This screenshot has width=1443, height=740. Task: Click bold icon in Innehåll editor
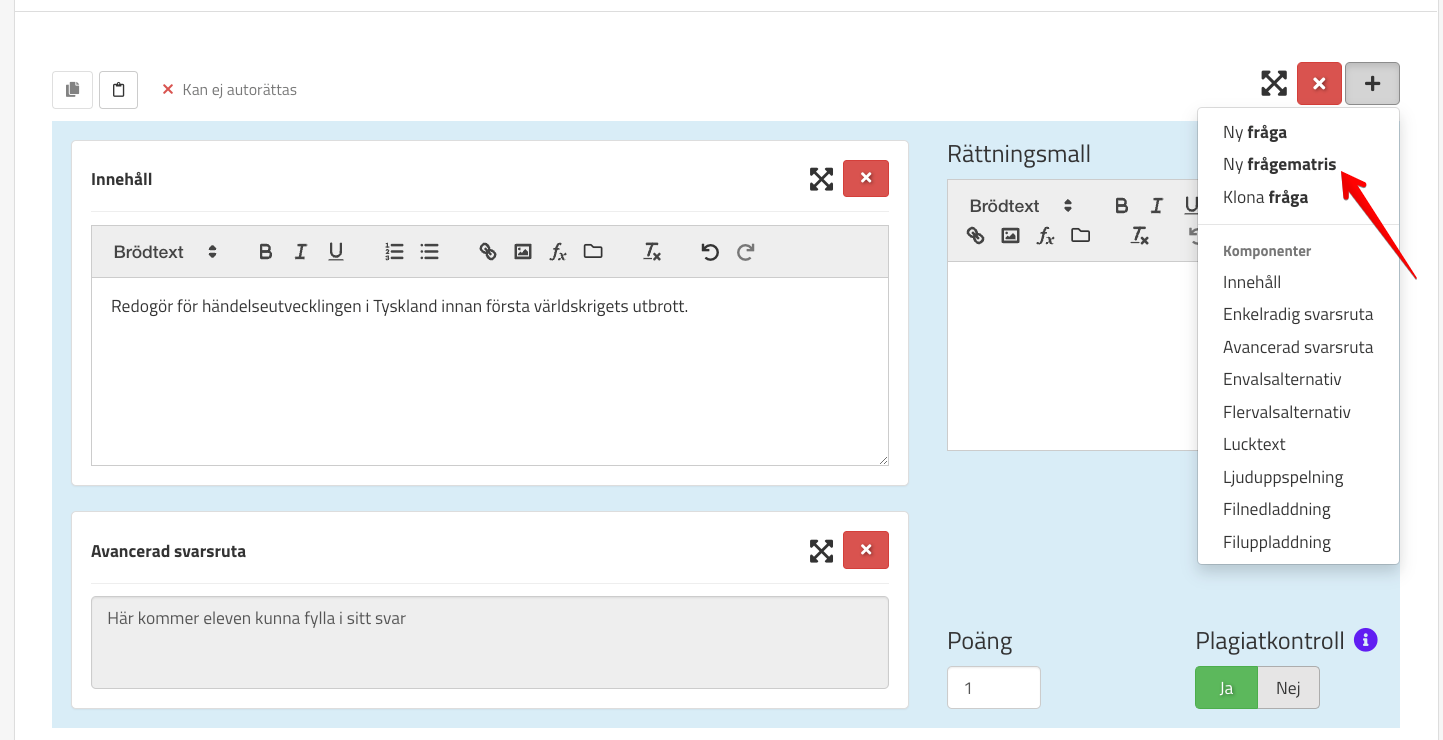[x=265, y=252]
